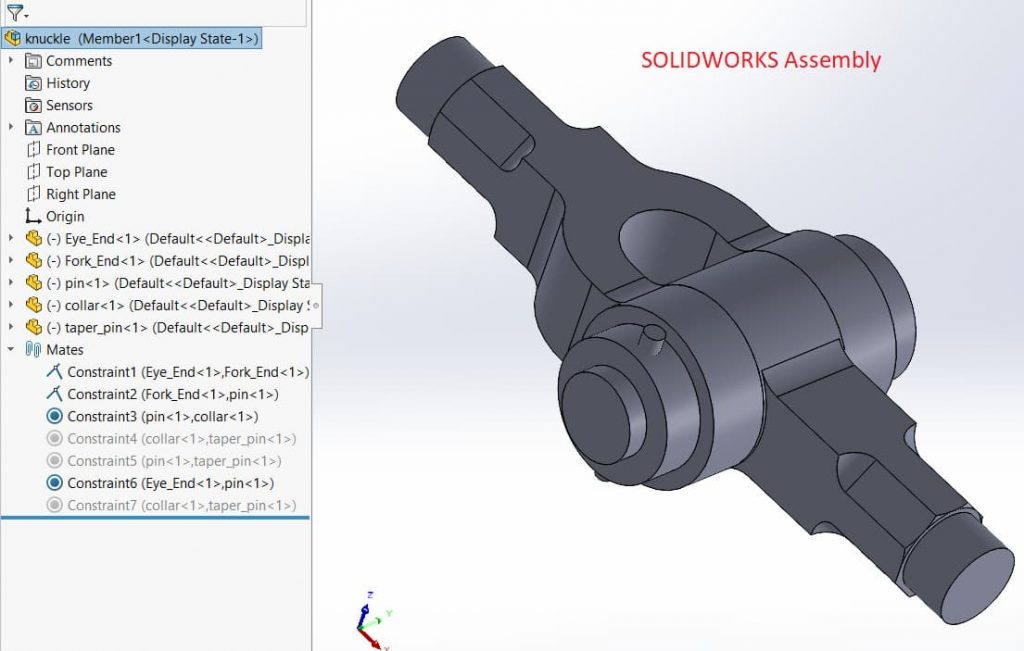
Task: Click the History folder icon
Action: tap(33, 83)
